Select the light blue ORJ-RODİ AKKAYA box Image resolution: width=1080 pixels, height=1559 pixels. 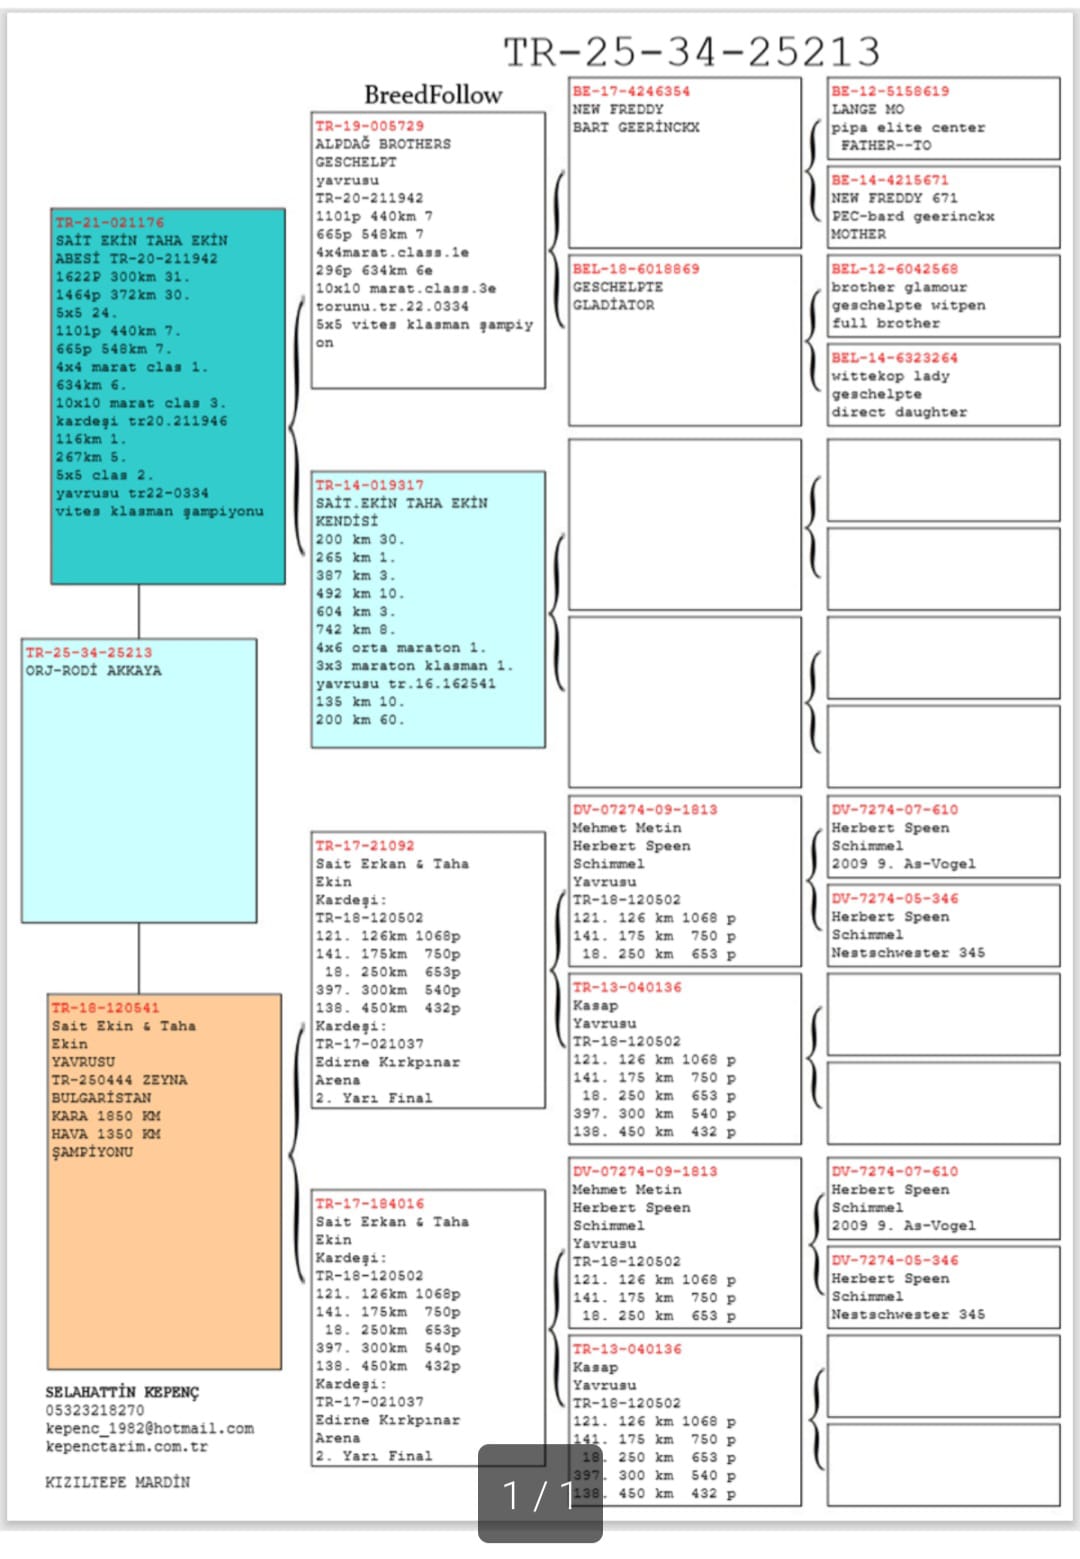point(139,780)
